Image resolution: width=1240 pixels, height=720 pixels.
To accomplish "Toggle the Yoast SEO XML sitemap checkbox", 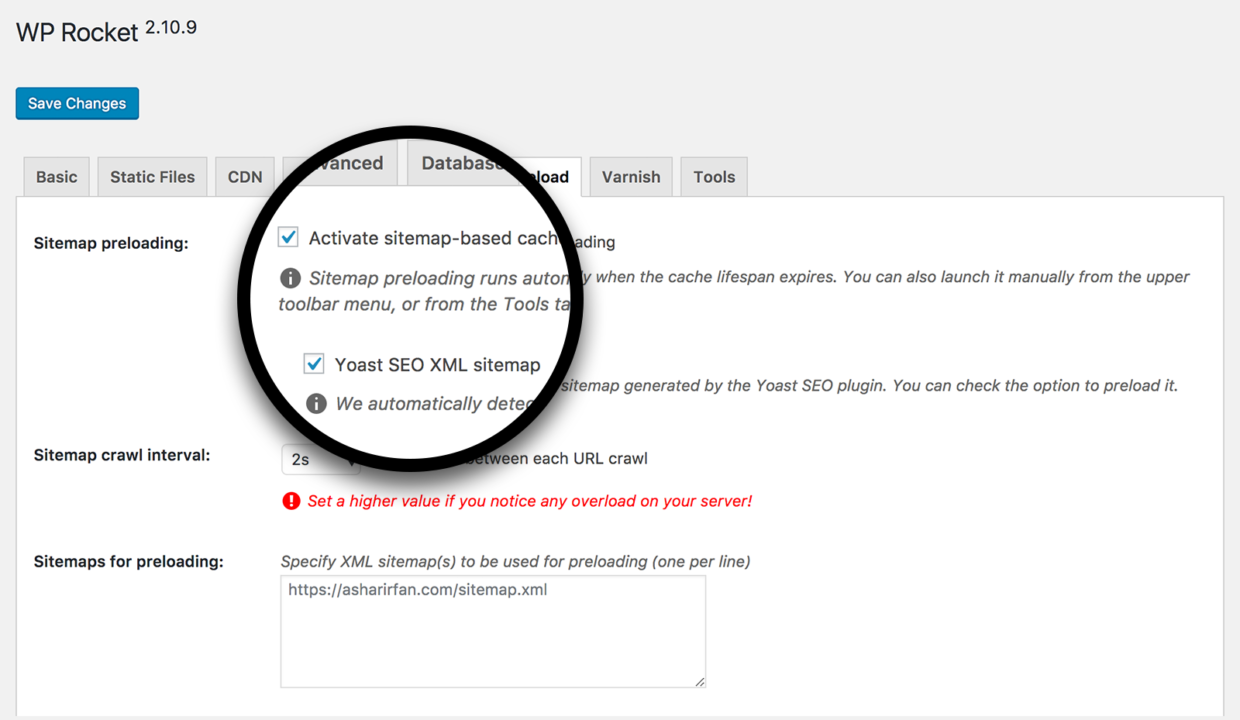I will tap(314, 364).
